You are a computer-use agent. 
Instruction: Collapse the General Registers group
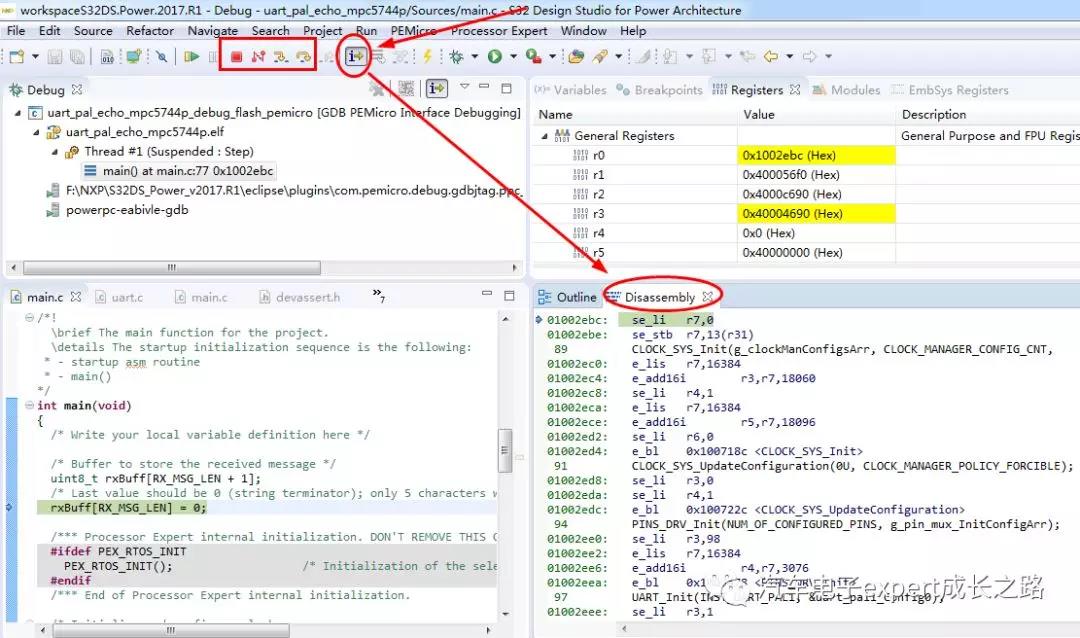coord(545,136)
